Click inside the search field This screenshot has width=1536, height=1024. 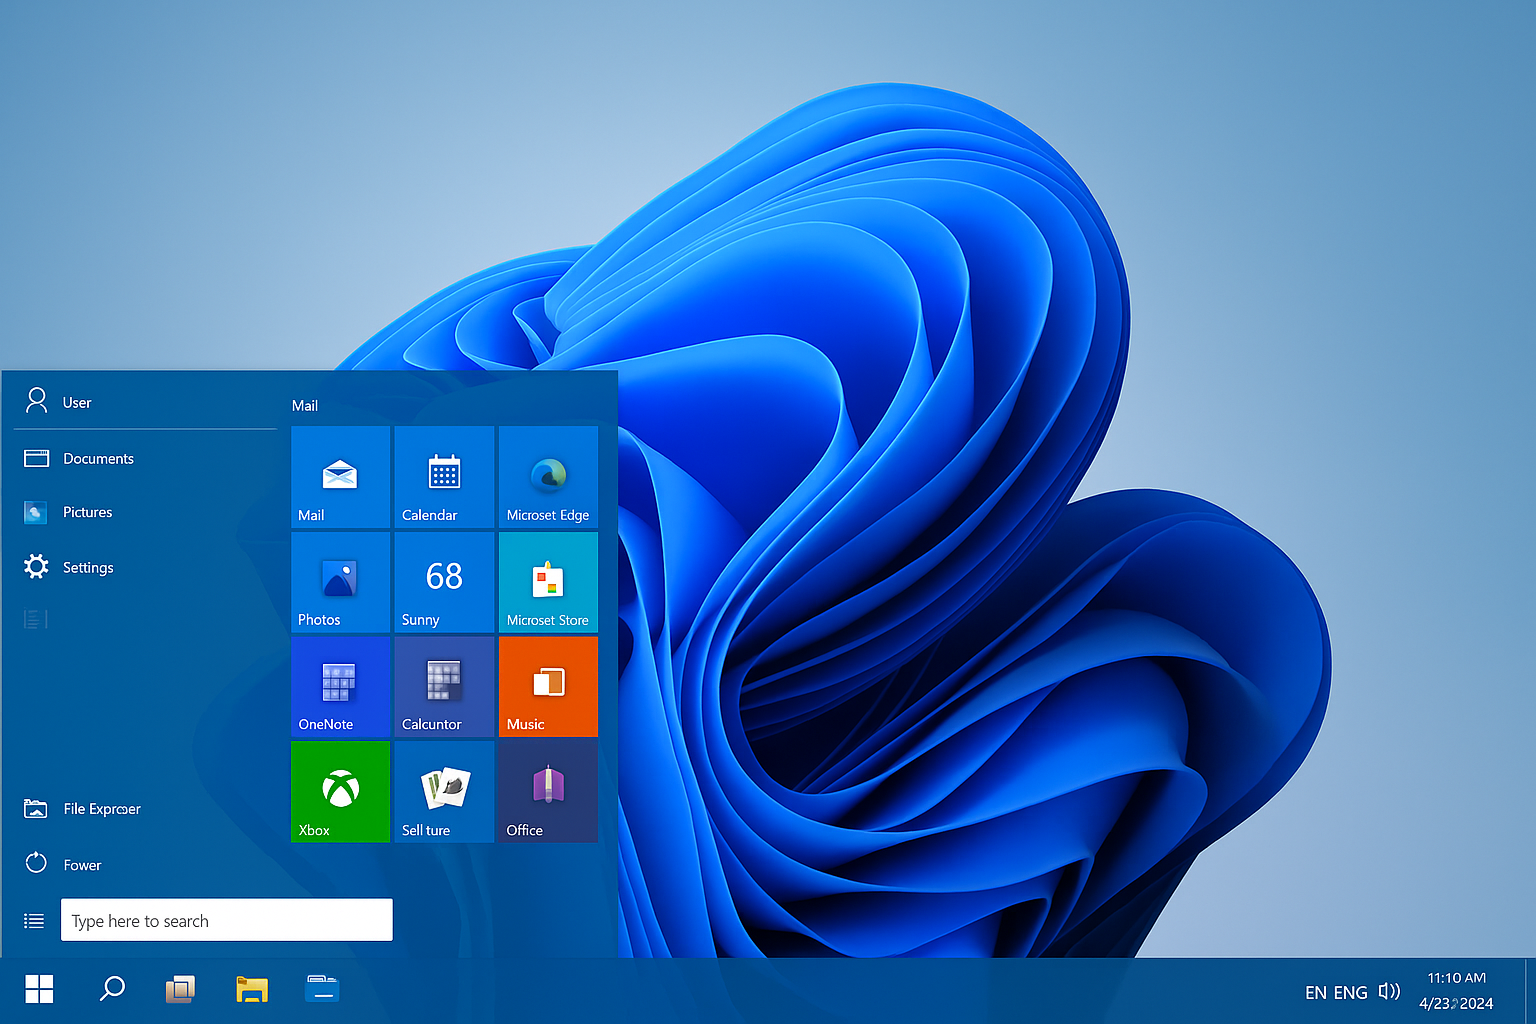pos(226,920)
